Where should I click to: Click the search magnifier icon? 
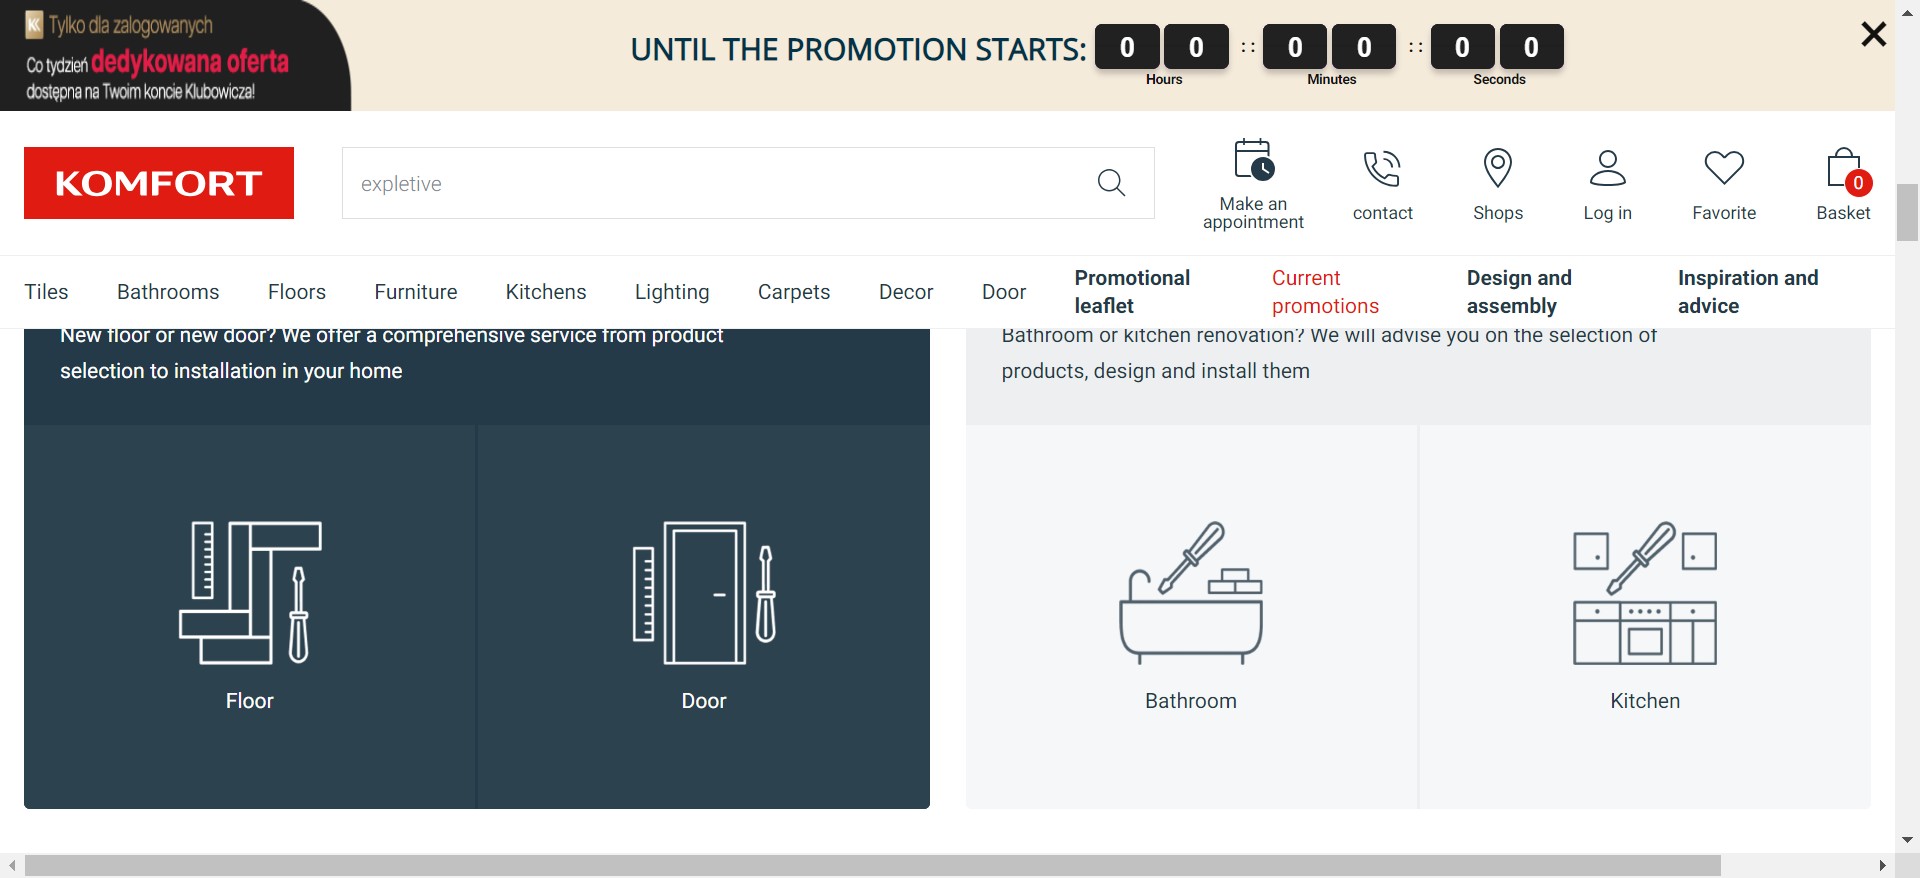[x=1111, y=183]
